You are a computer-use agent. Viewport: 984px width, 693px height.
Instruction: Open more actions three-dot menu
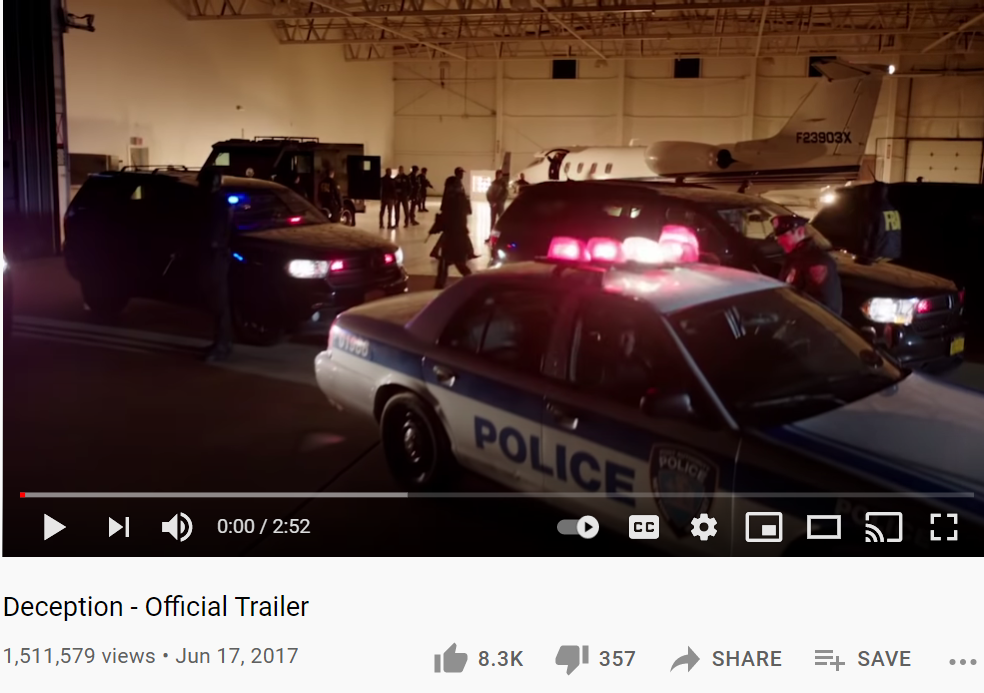963,662
